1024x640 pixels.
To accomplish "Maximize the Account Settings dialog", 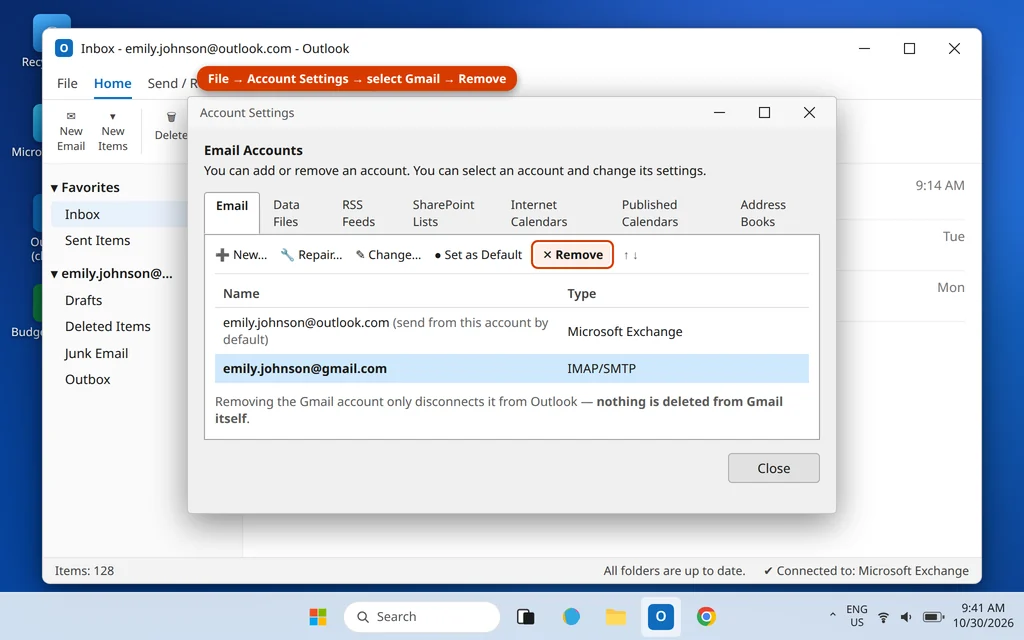I will 764,112.
